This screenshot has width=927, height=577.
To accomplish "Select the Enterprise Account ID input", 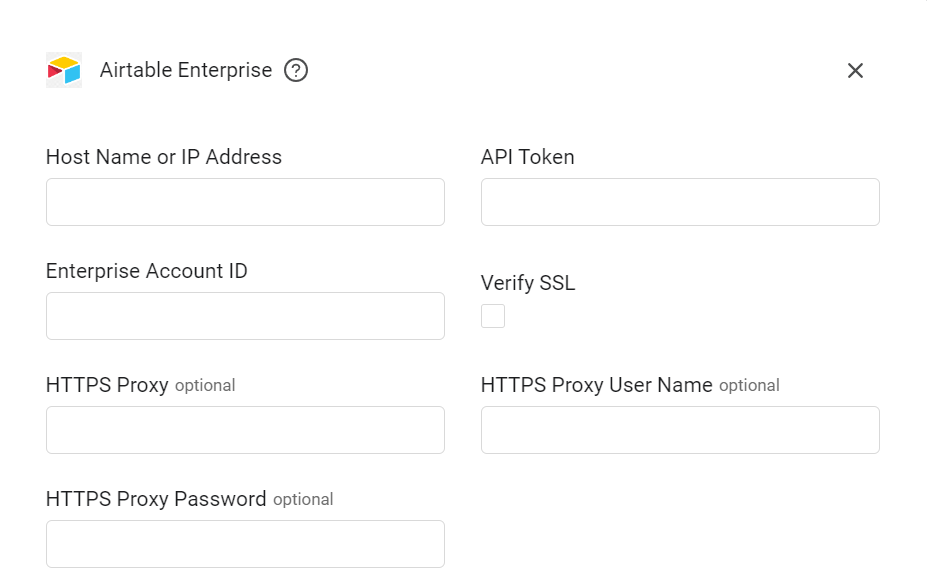I will coord(245,316).
